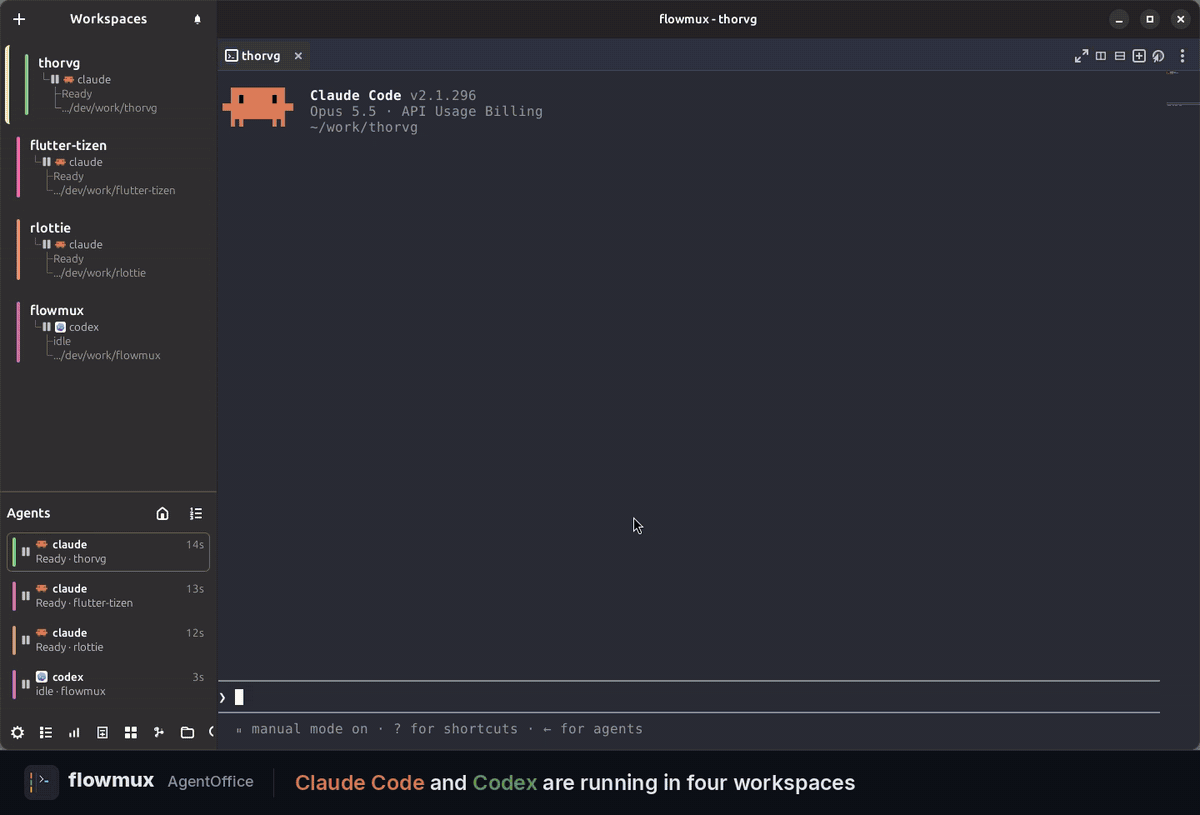Click the flowmux logo in the bottom banner
Viewport: 1200px width, 815px height.
(x=42, y=782)
